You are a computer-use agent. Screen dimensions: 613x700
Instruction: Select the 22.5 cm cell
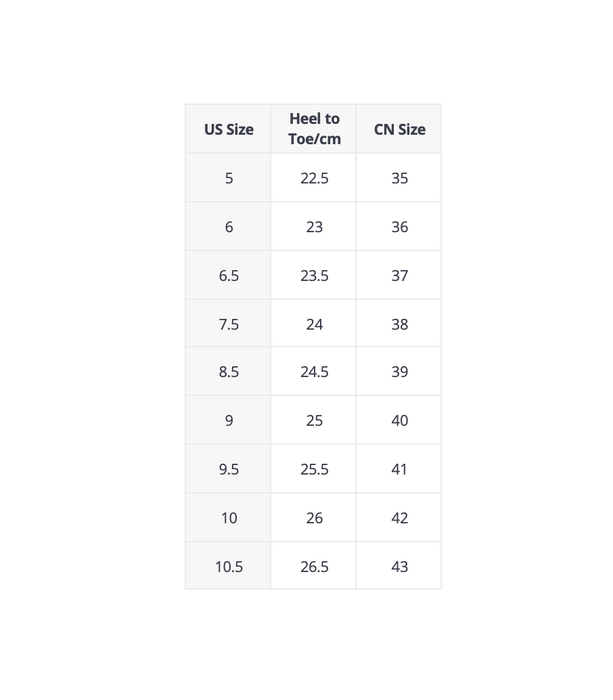[x=313, y=178]
